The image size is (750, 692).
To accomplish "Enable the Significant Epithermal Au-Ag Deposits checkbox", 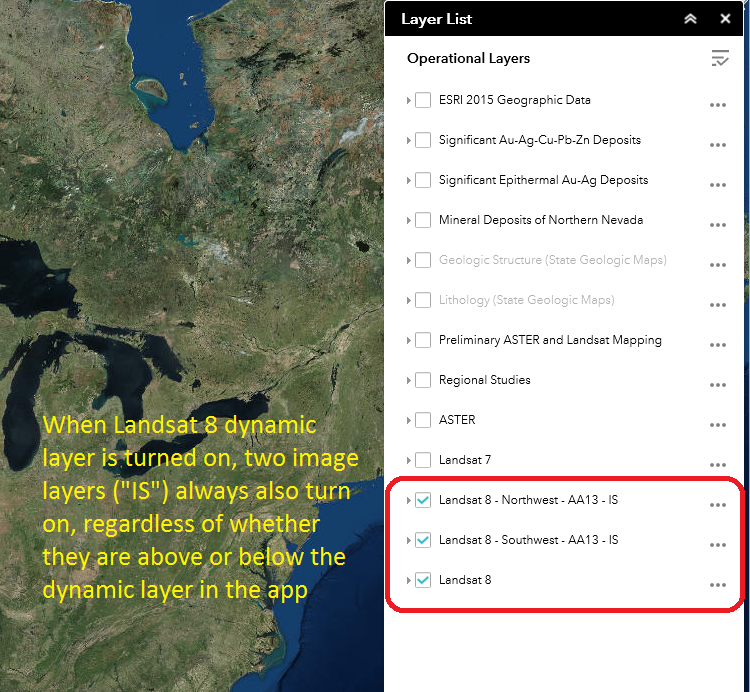I will (423, 180).
